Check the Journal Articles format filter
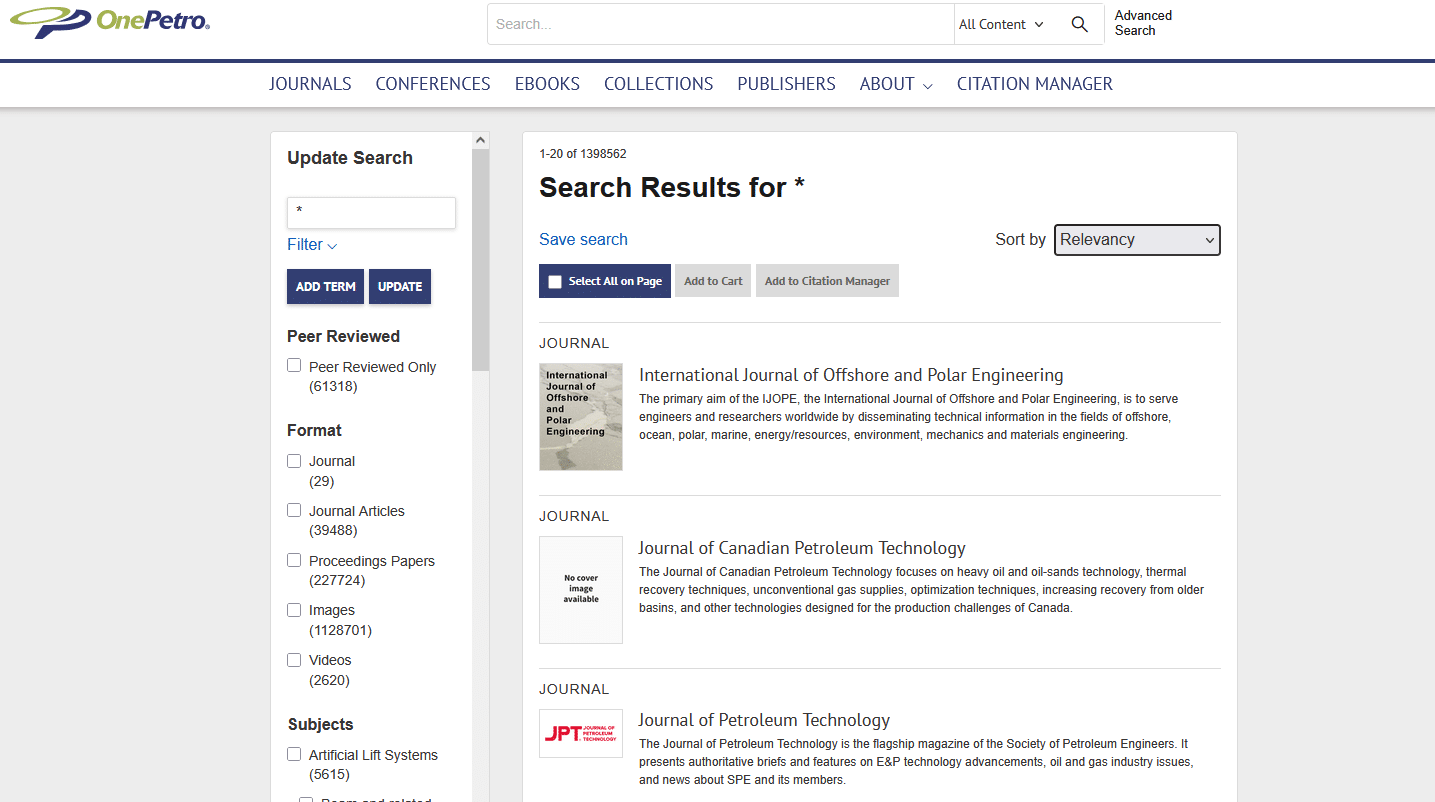Screen dimensions: 1435x802 coord(294,510)
